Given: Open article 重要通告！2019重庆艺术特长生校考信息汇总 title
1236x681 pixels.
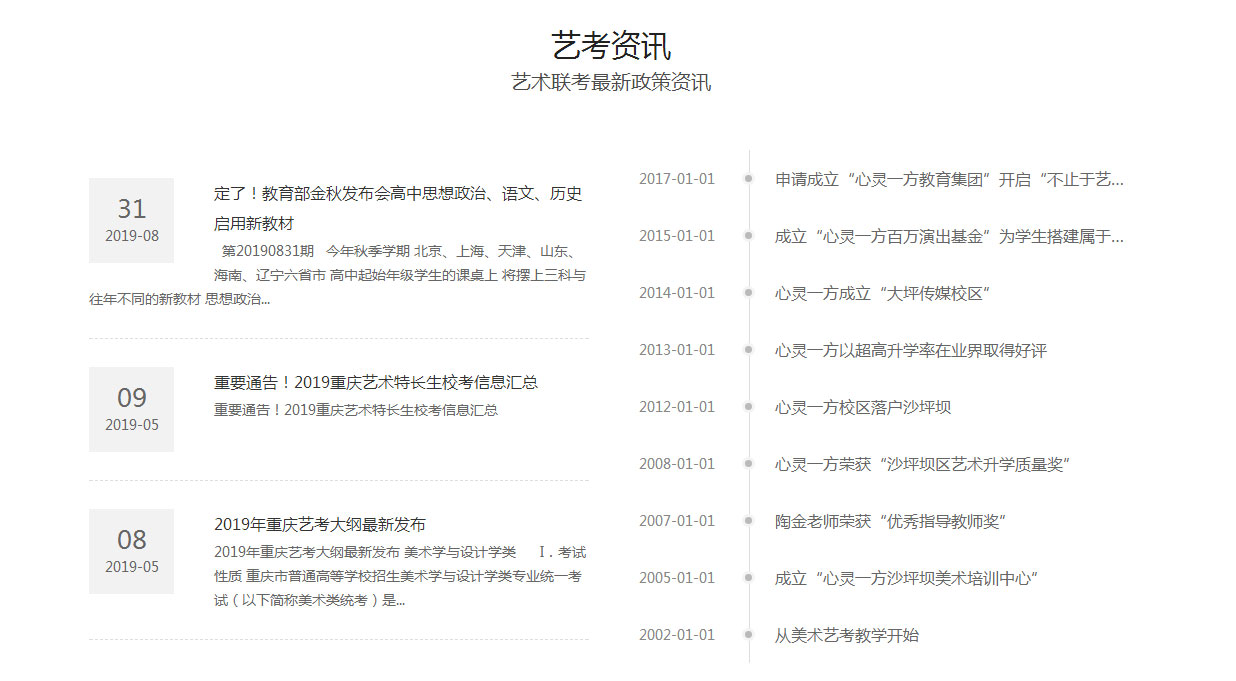Looking at the screenshot, I should (376, 383).
